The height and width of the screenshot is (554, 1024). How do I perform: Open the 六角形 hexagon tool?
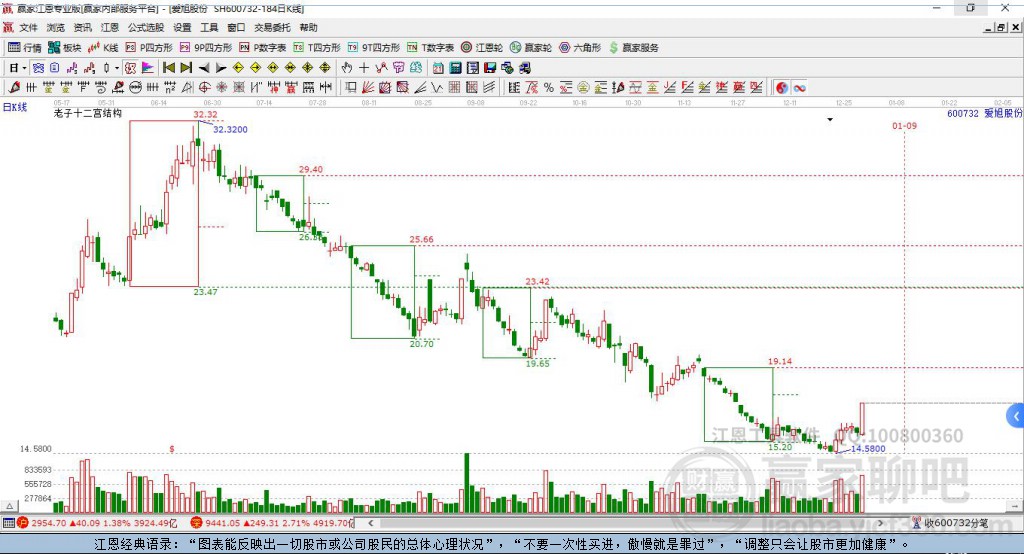(x=580, y=48)
